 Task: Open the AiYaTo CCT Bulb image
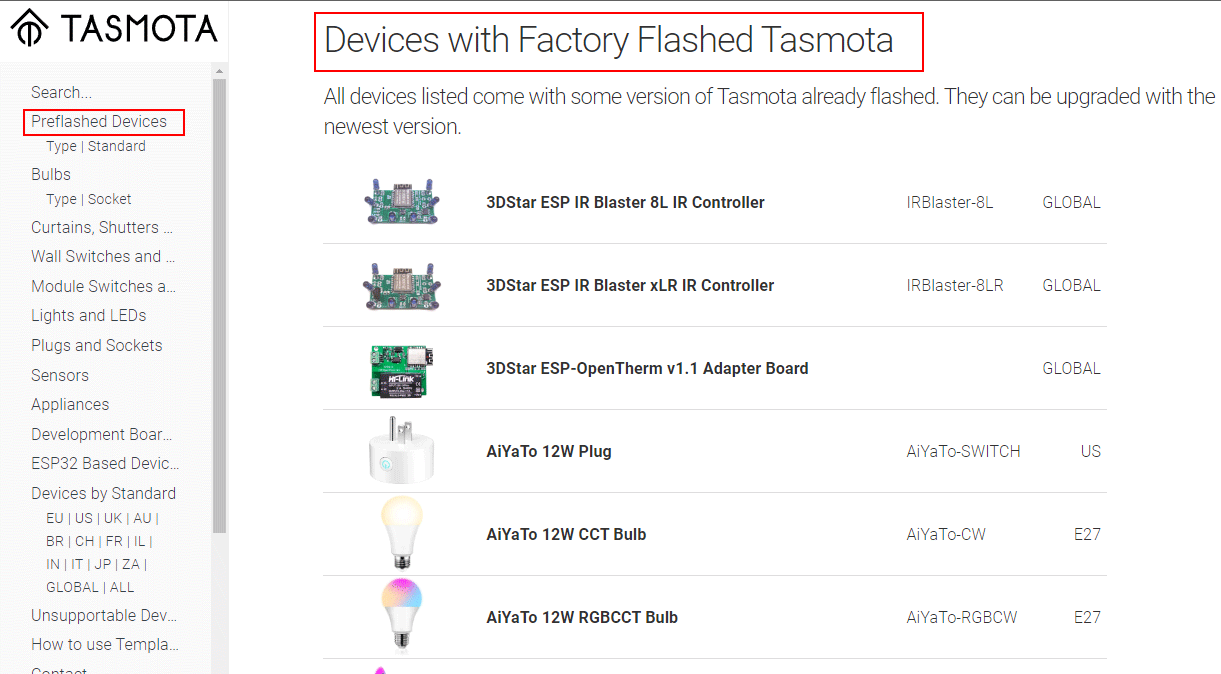point(402,534)
